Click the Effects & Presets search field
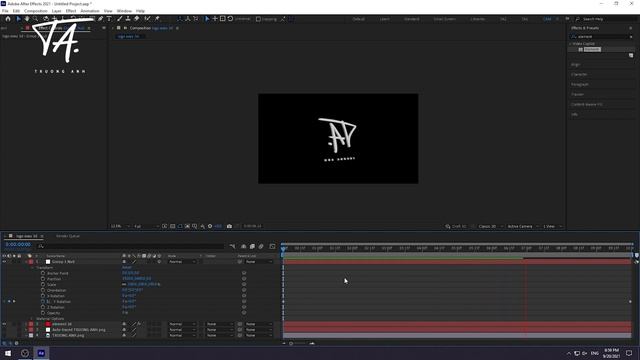Screen dimensions: 640x360 (602, 37)
